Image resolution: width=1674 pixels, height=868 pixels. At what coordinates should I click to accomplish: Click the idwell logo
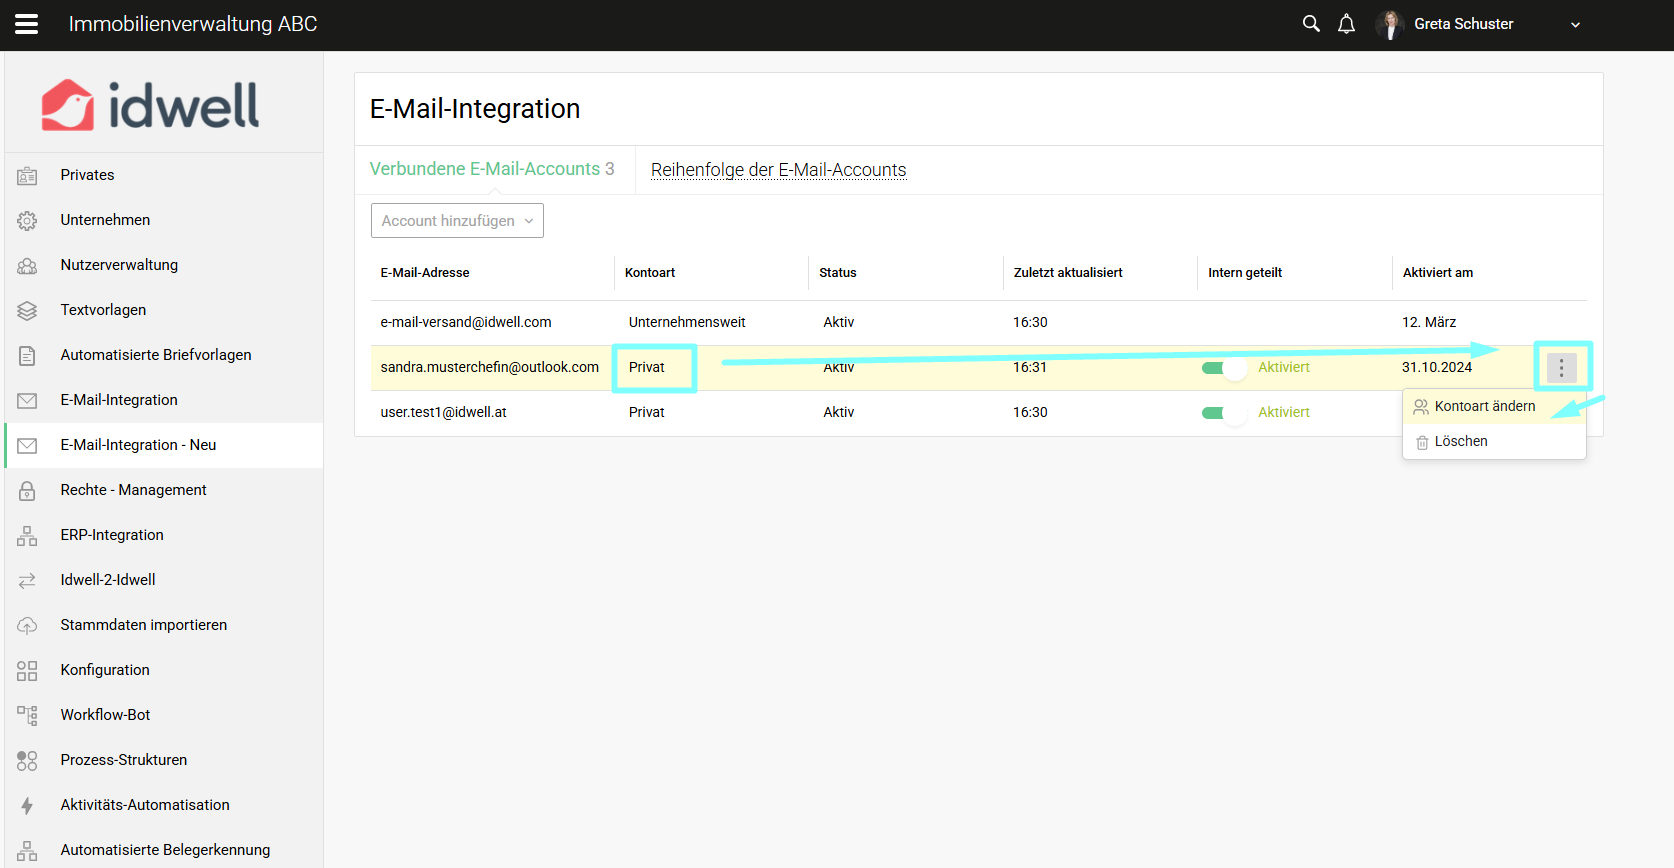click(x=150, y=105)
